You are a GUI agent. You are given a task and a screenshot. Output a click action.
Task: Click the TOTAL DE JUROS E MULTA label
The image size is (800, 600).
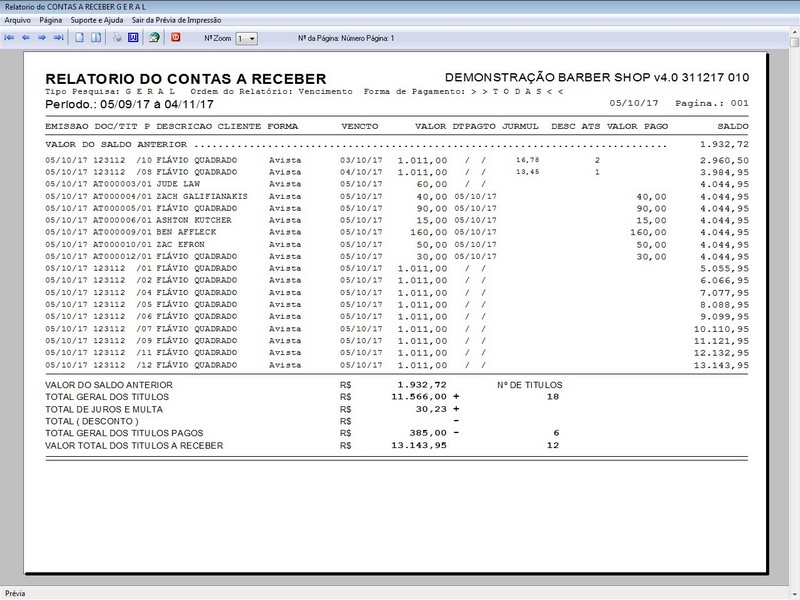[104, 409]
